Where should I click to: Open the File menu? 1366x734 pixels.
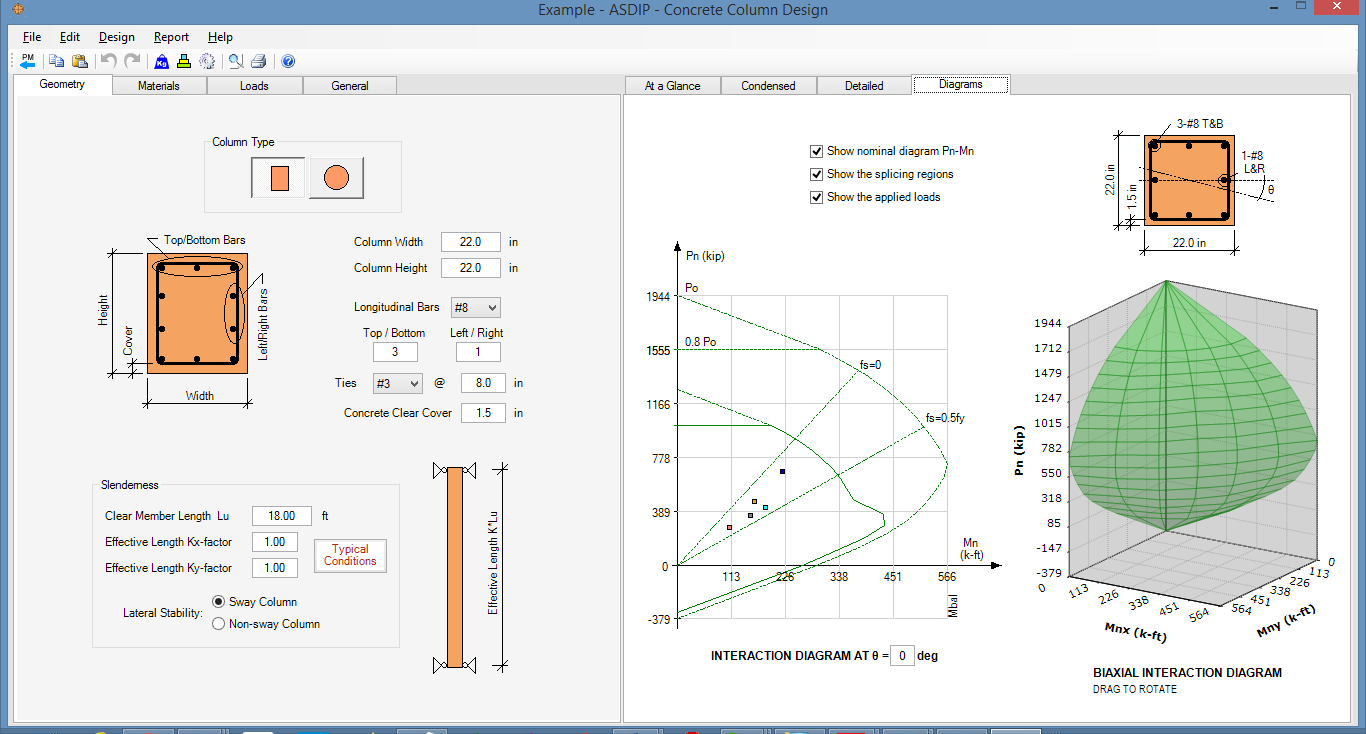(x=32, y=37)
